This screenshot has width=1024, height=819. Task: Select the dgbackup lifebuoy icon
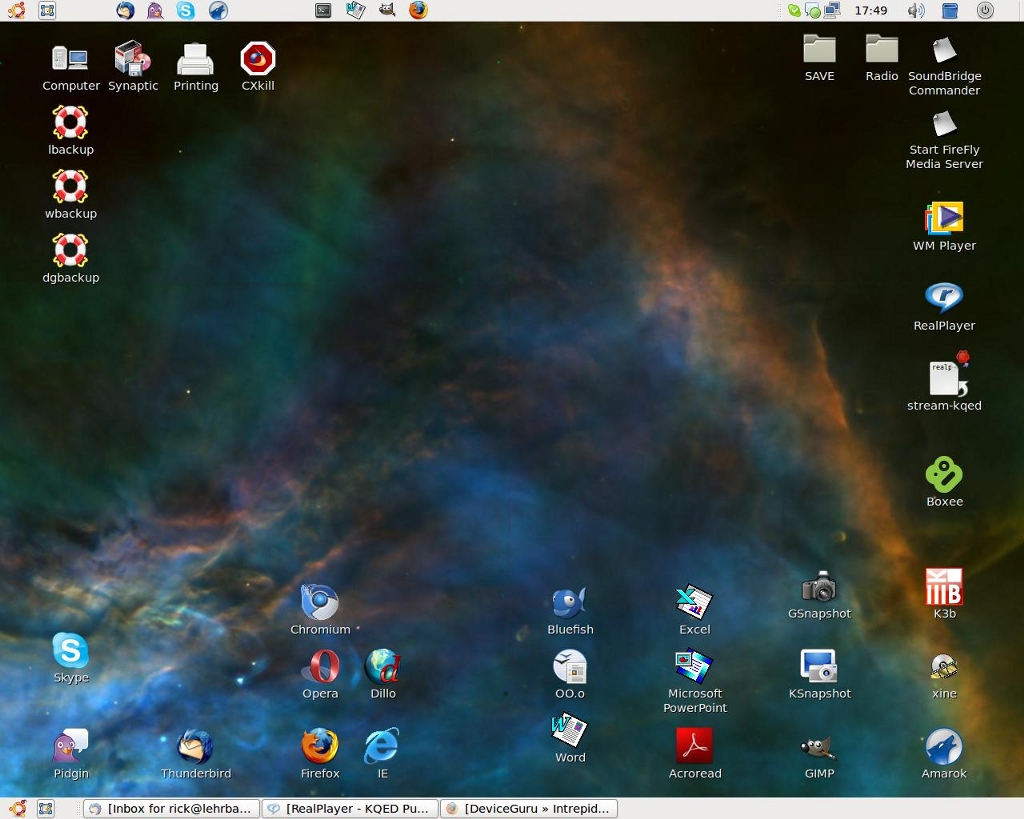(x=70, y=250)
